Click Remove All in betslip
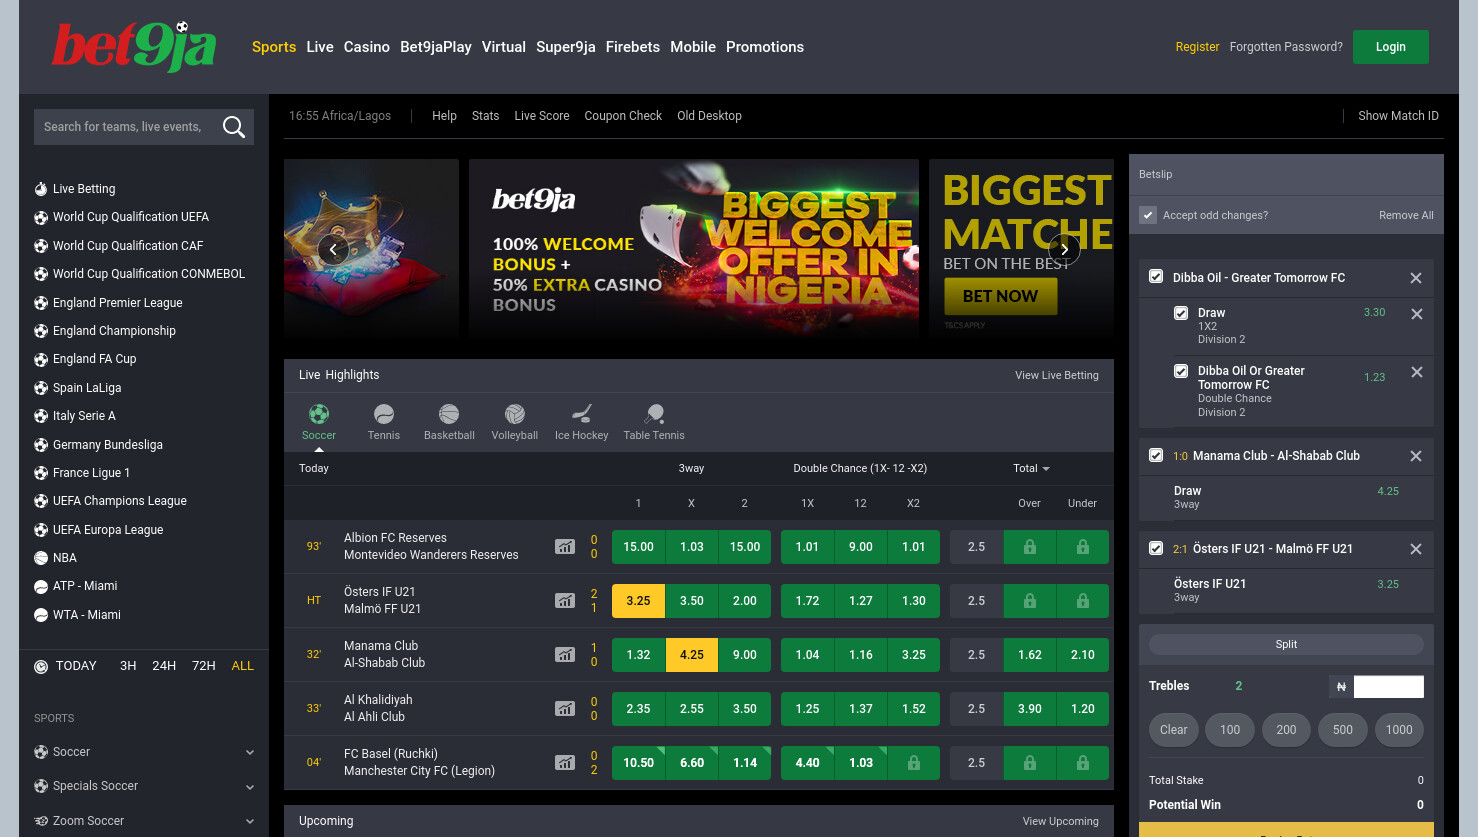Viewport: 1478px width, 837px height. click(x=1406, y=215)
